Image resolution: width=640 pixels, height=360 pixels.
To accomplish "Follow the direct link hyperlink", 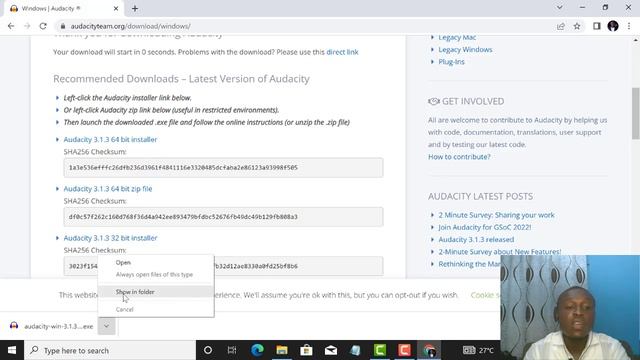I will [342, 52].
